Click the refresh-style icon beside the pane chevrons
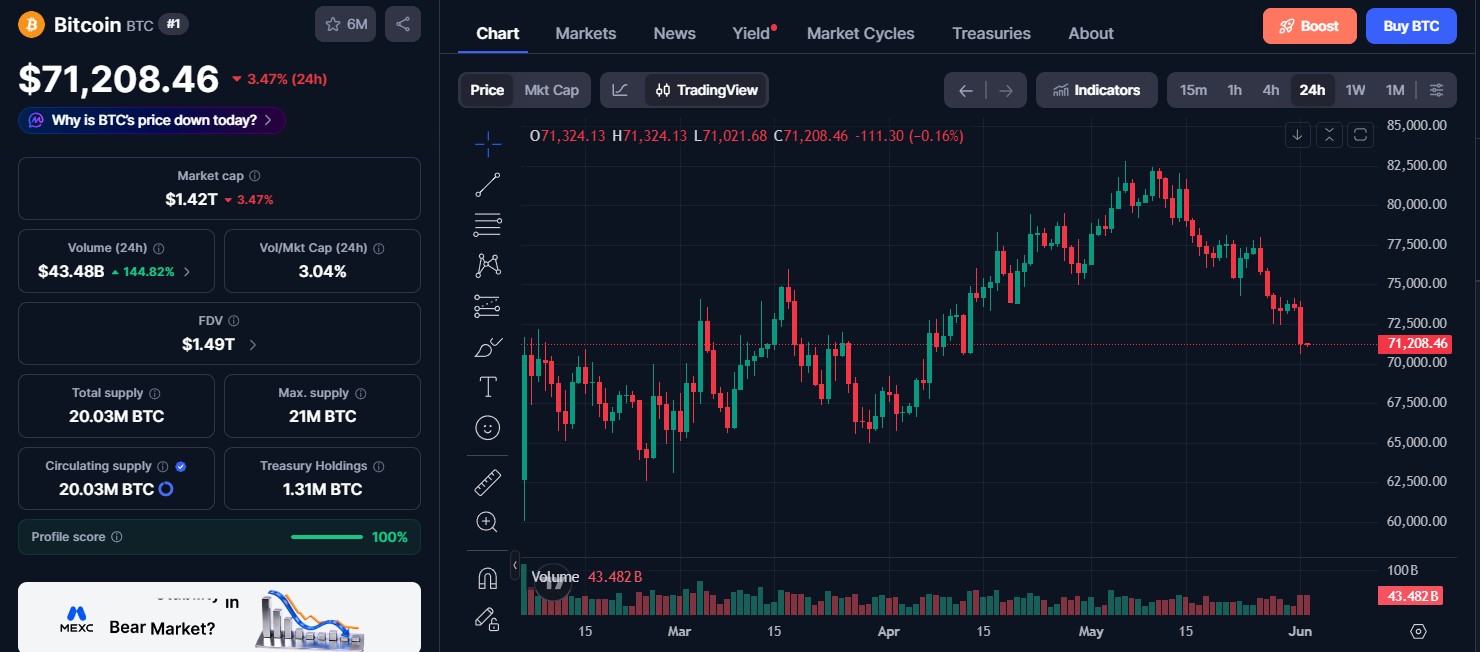 point(1360,134)
